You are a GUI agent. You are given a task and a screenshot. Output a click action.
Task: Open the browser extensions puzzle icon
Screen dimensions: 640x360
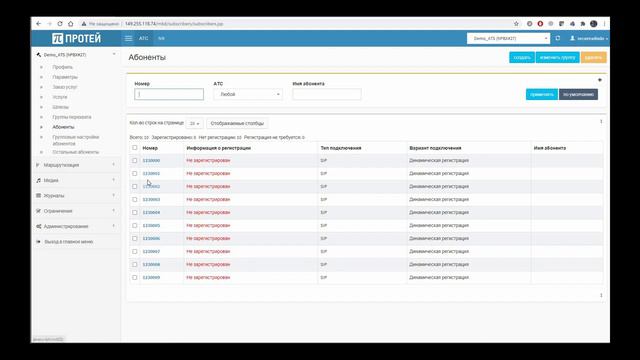583,24
